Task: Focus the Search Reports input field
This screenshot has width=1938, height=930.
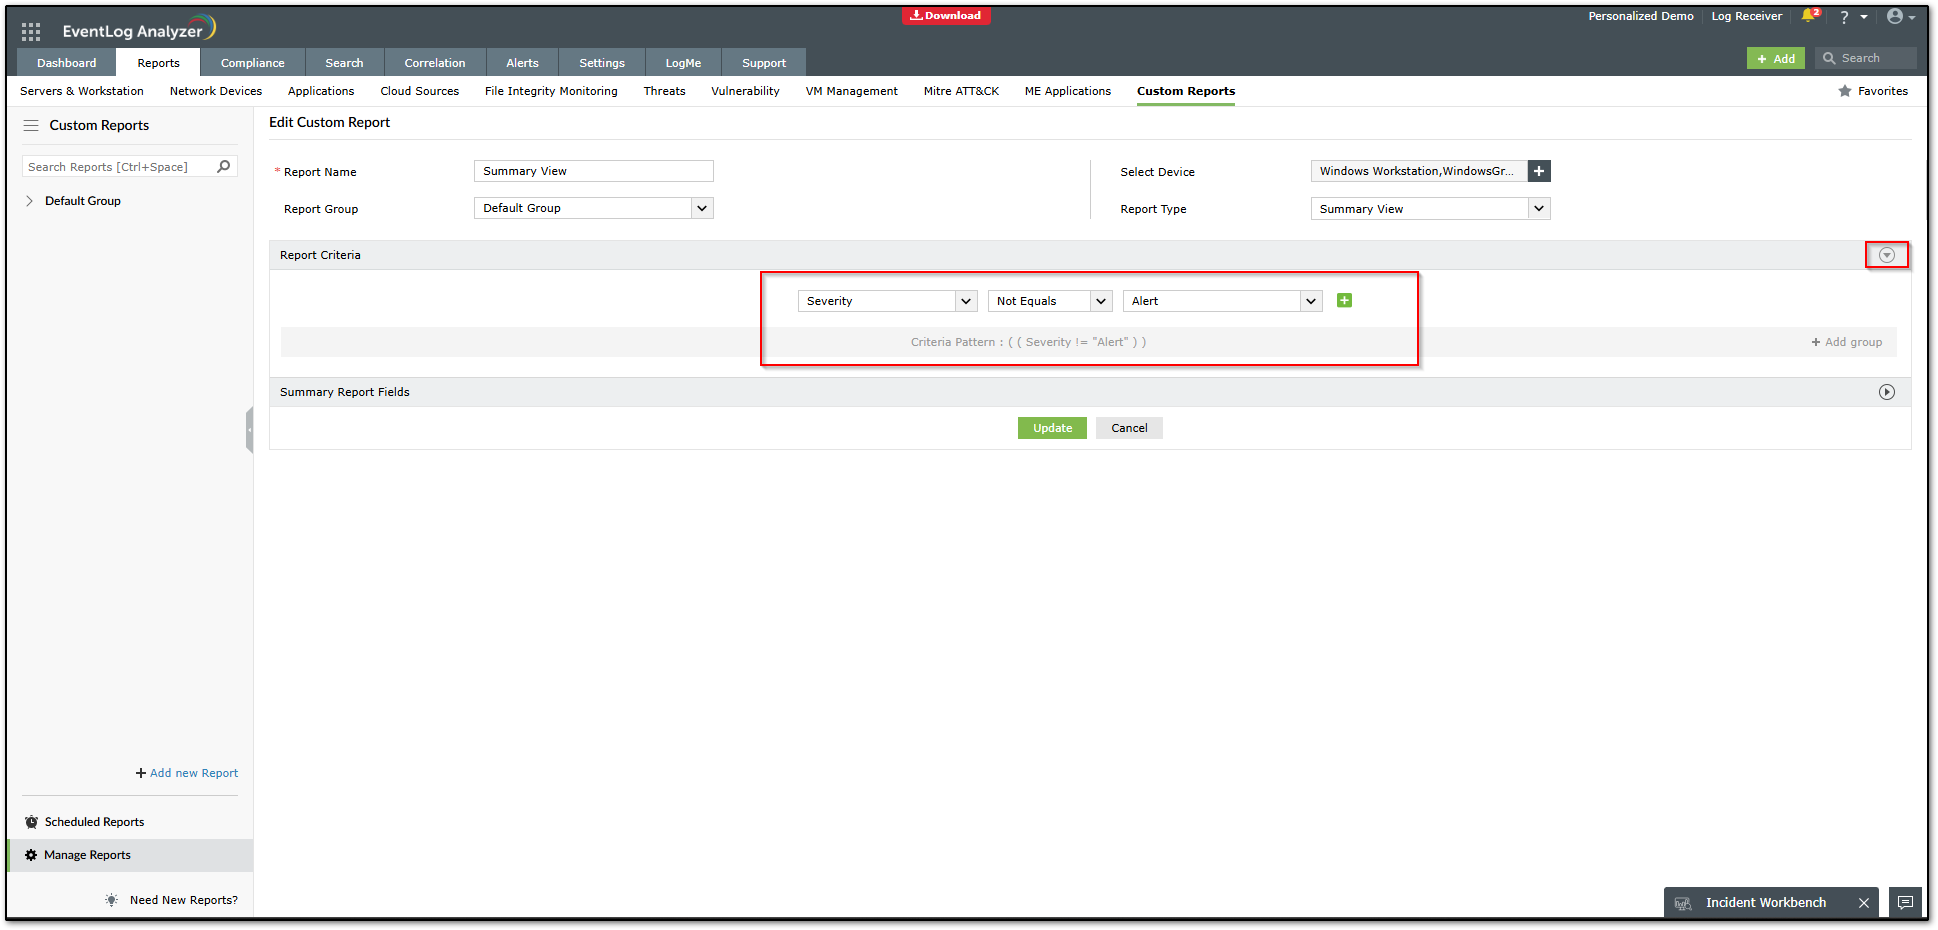Action: pyautogui.click(x=117, y=167)
